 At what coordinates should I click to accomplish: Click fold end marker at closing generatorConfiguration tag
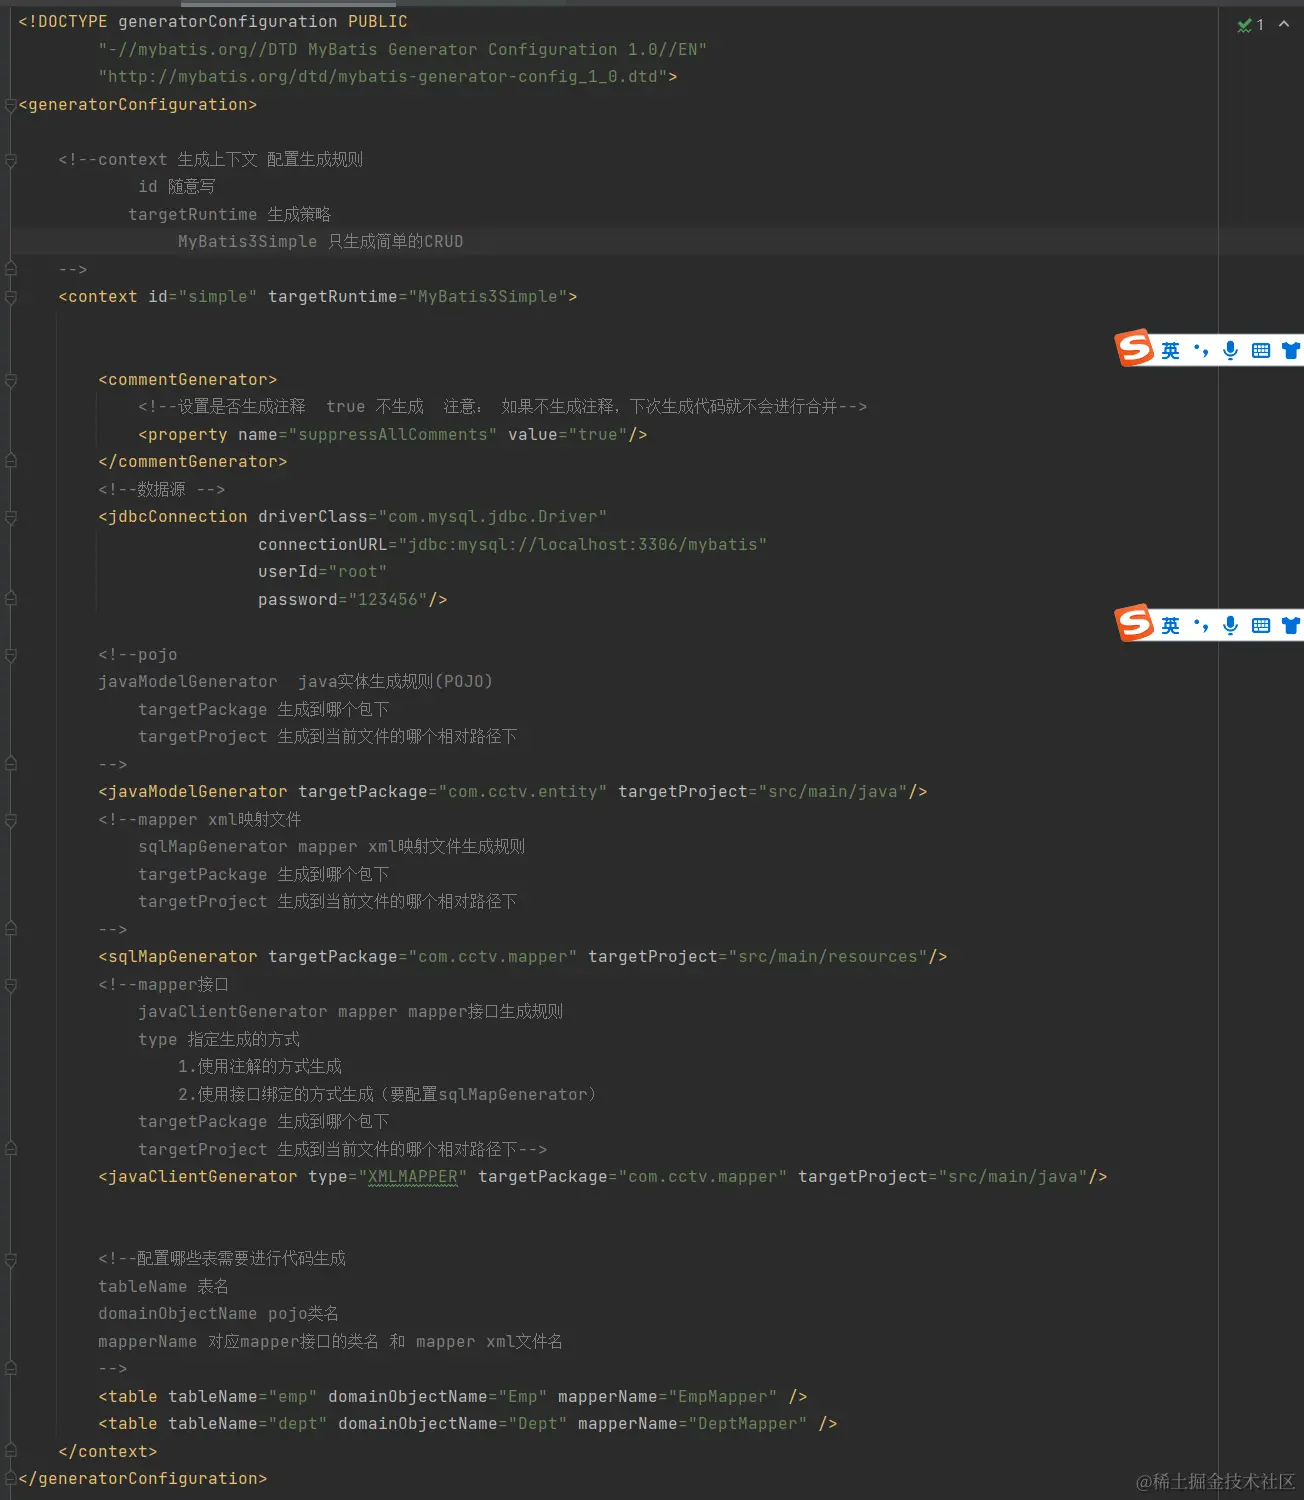(11, 1478)
